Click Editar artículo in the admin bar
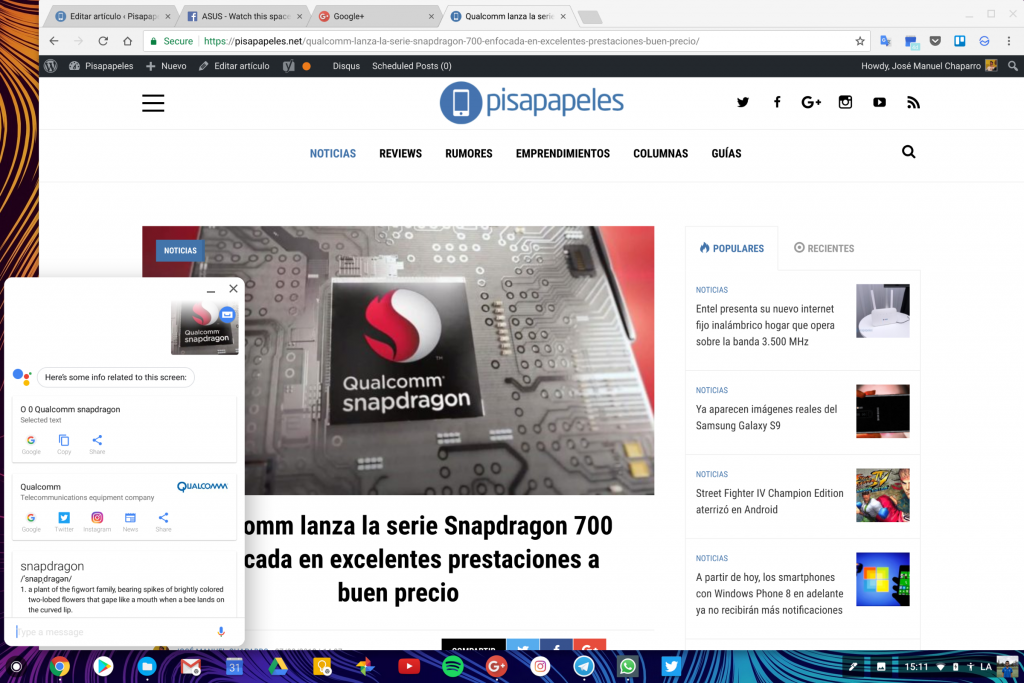 (x=234, y=66)
